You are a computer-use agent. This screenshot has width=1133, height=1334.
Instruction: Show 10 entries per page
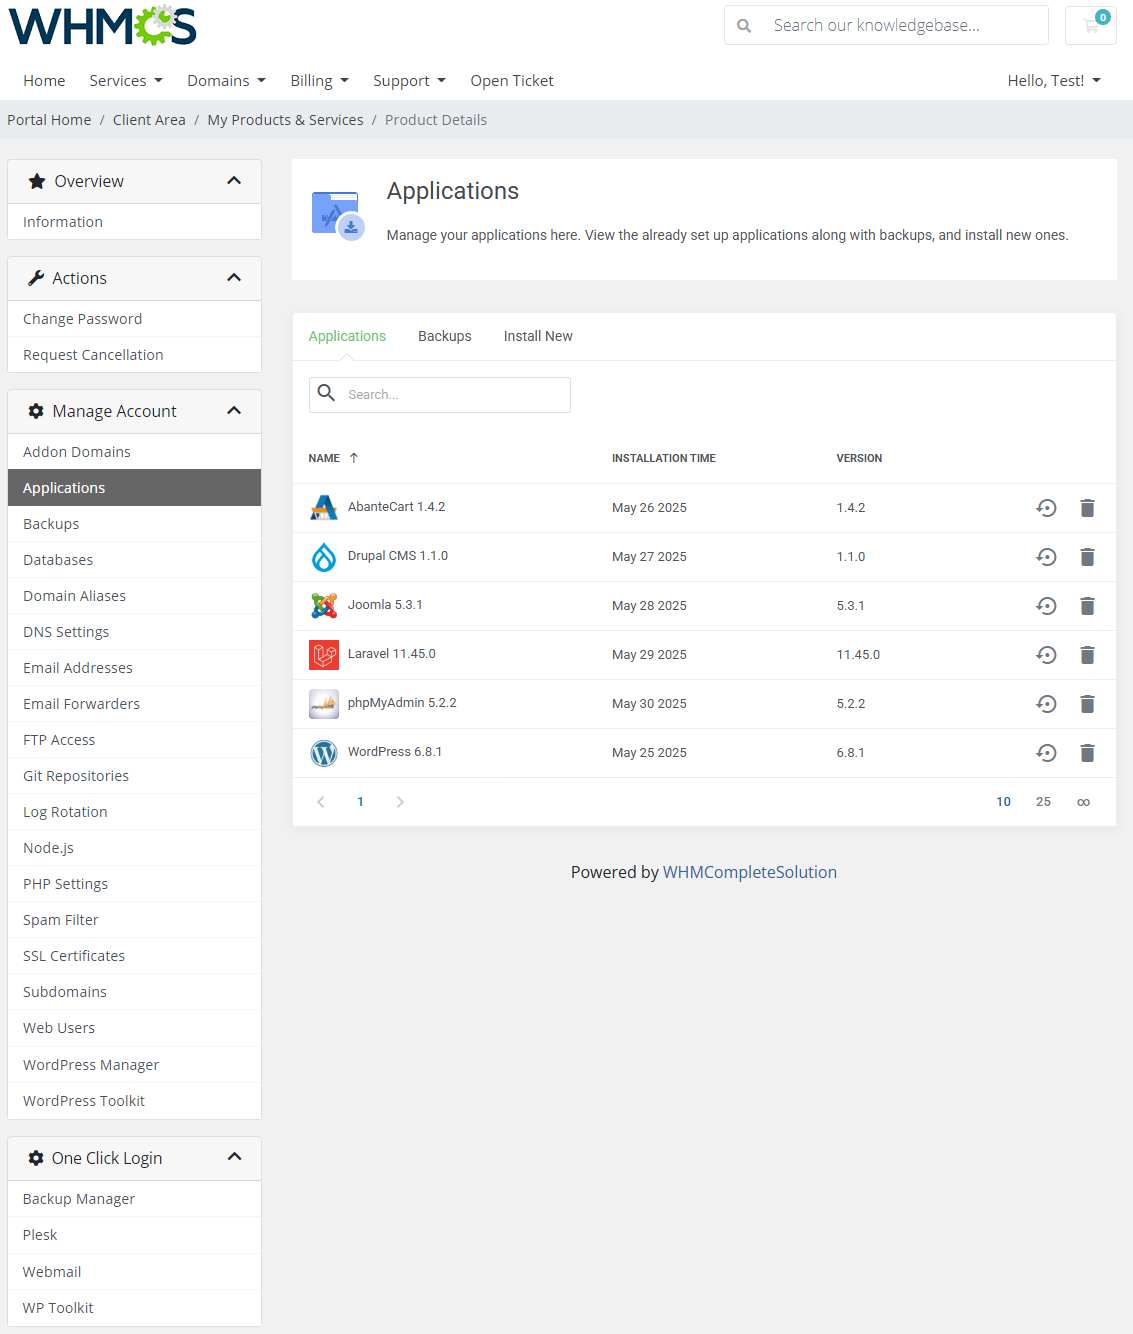click(x=1003, y=802)
